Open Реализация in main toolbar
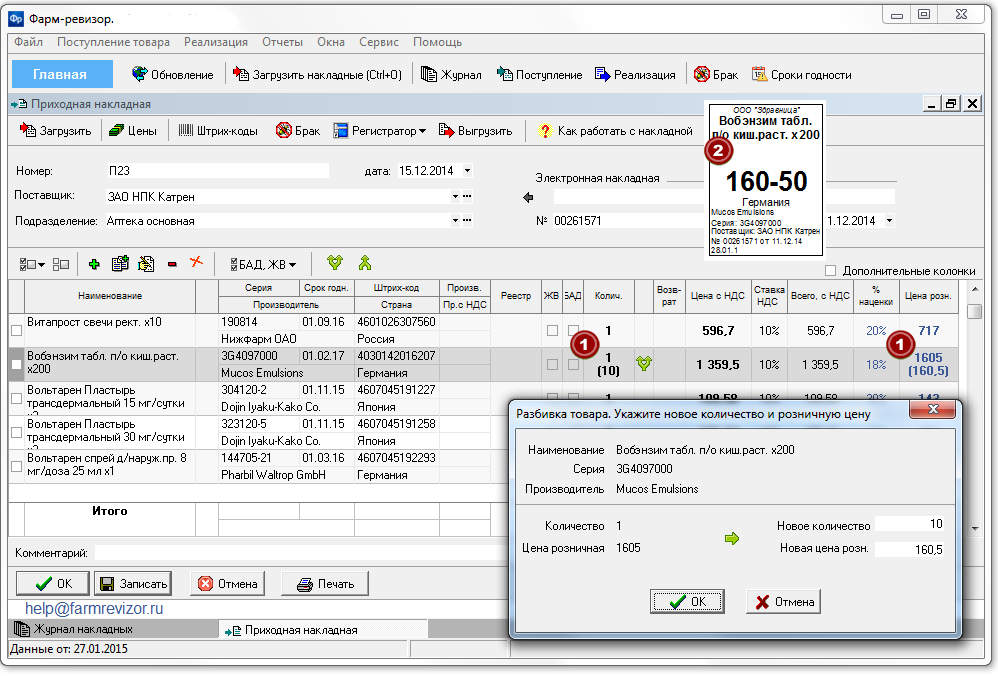This screenshot has width=998, height=676. click(x=635, y=74)
